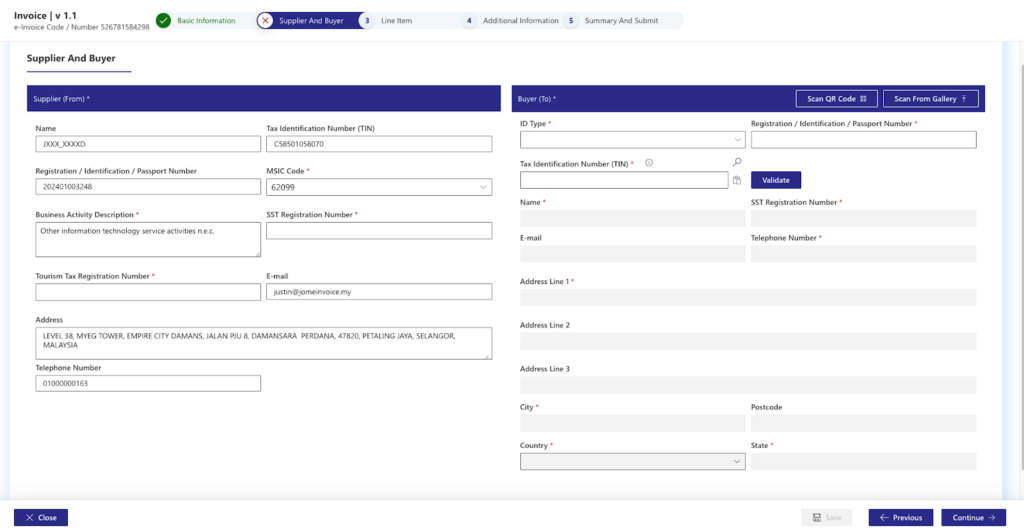This screenshot has height=531, width=1024.
Task: Go to the Additional Information step
Action: point(520,20)
